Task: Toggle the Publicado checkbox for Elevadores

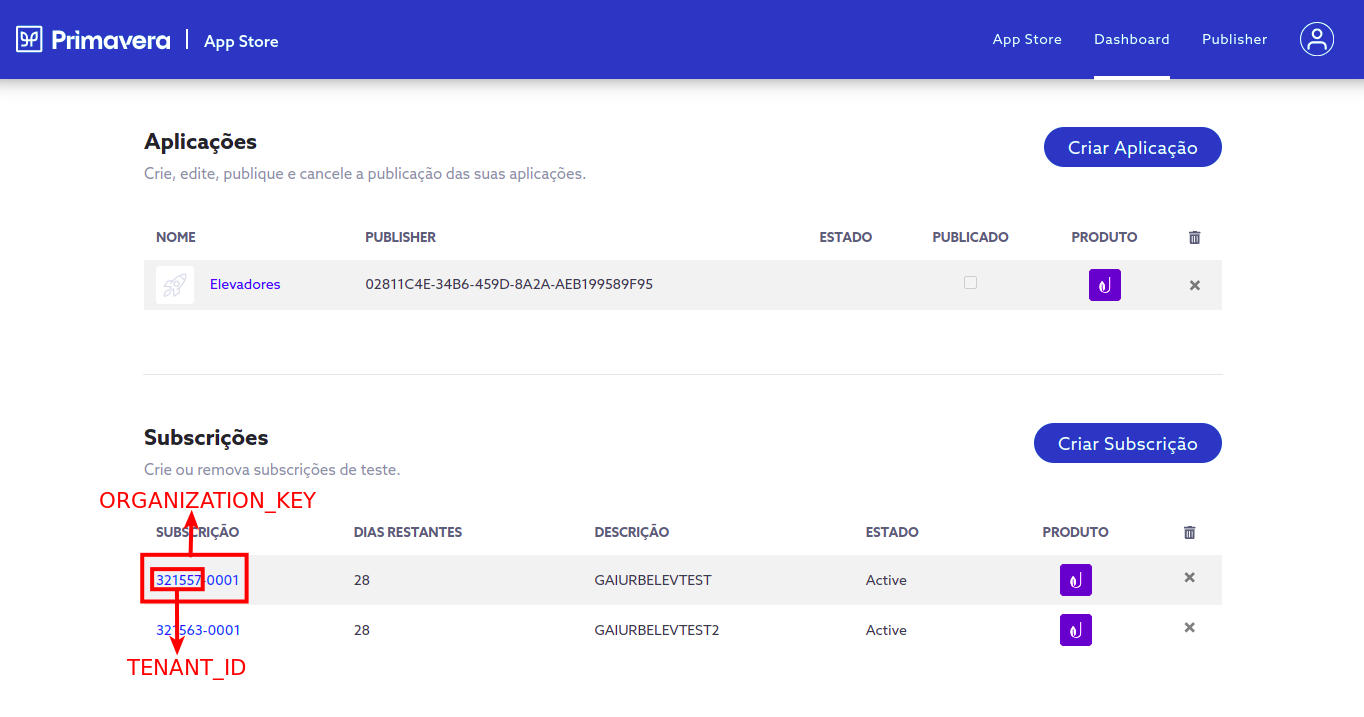Action: pyautogui.click(x=970, y=282)
